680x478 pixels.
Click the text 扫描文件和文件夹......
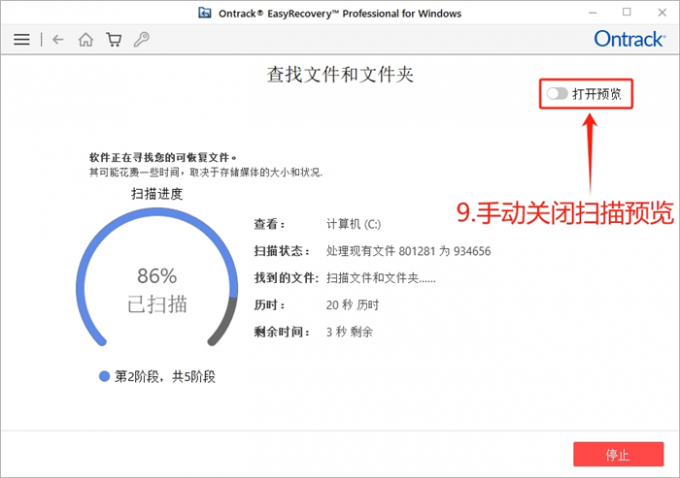(x=381, y=278)
